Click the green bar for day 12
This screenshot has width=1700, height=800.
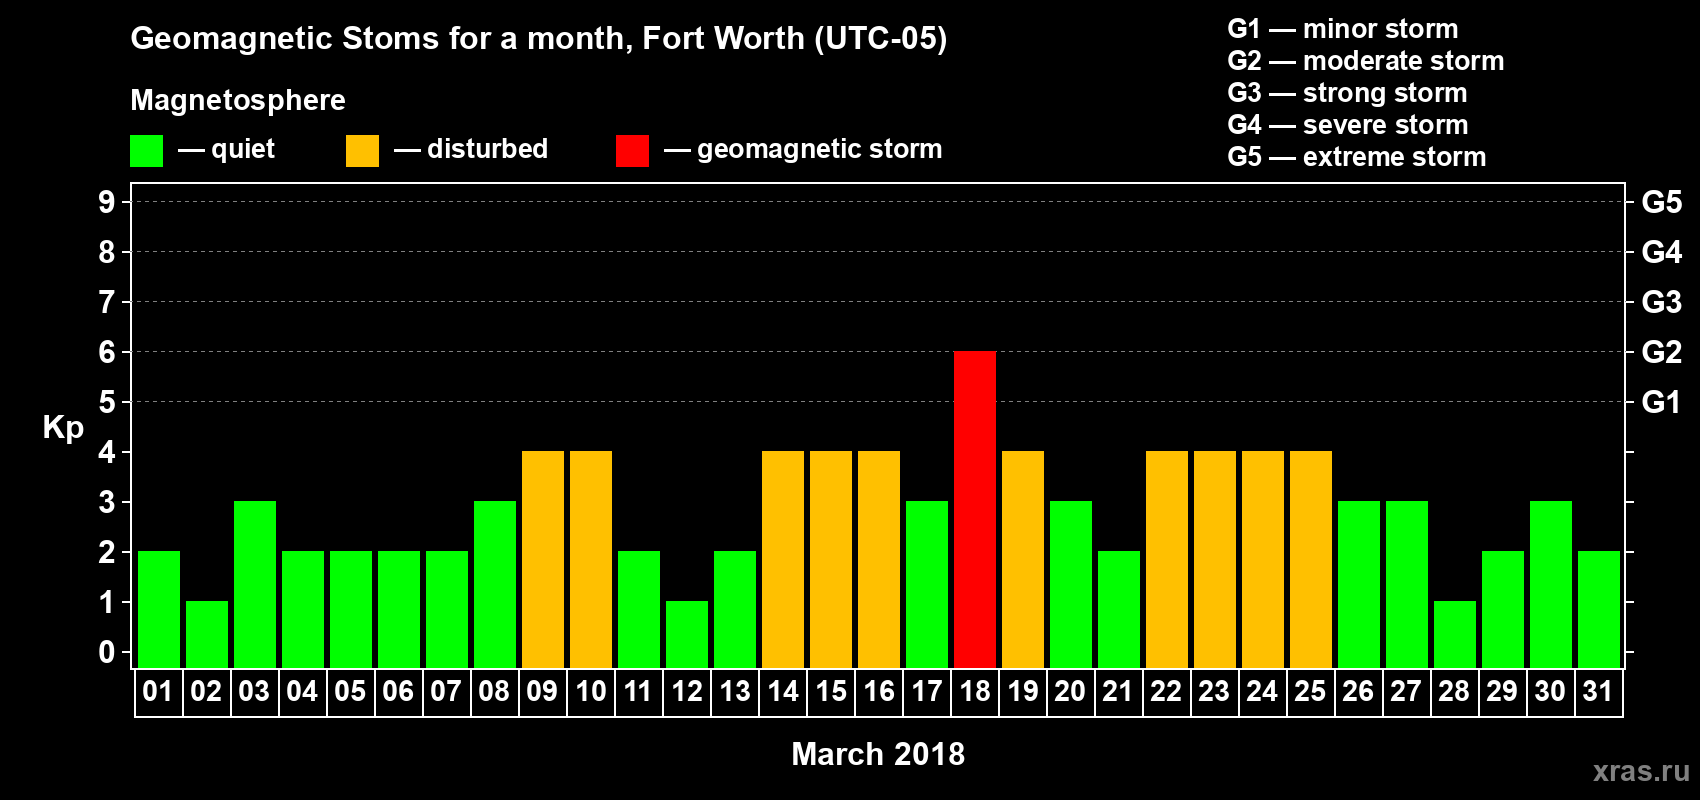(x=687, y=634)
